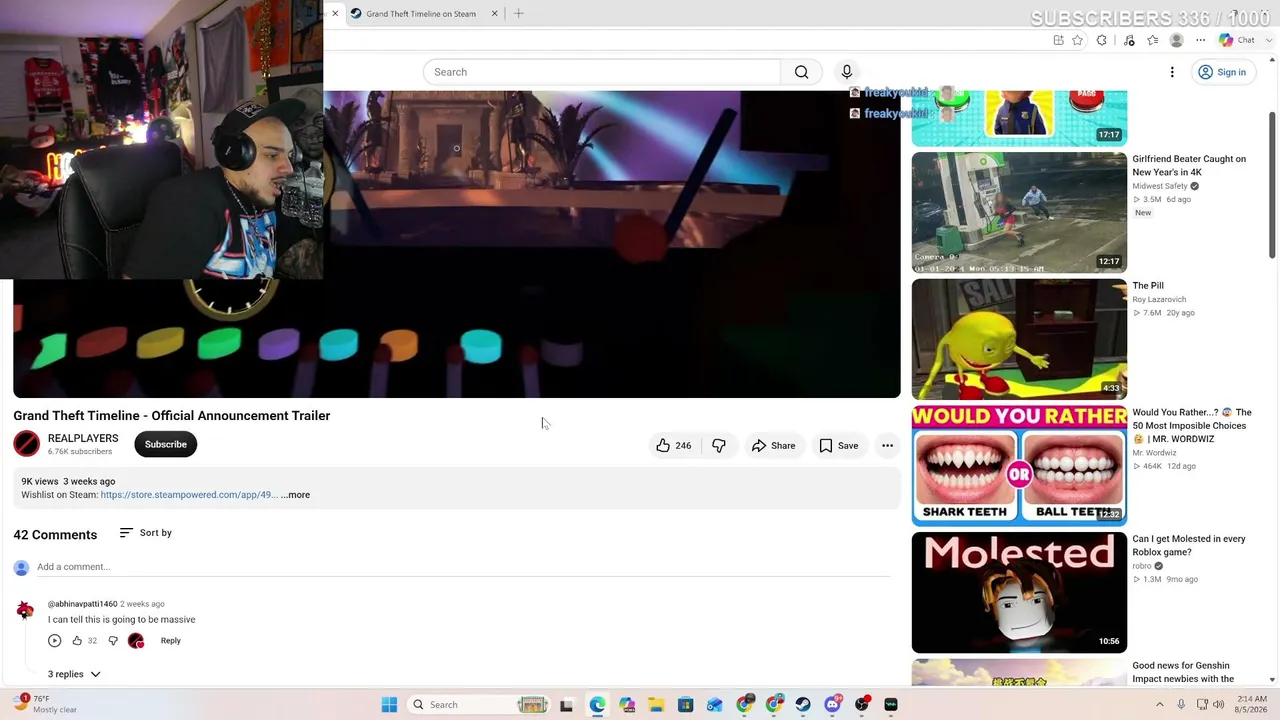
Task: Click the Roy Lazarovich channel name
Action: pos(1159,299)
